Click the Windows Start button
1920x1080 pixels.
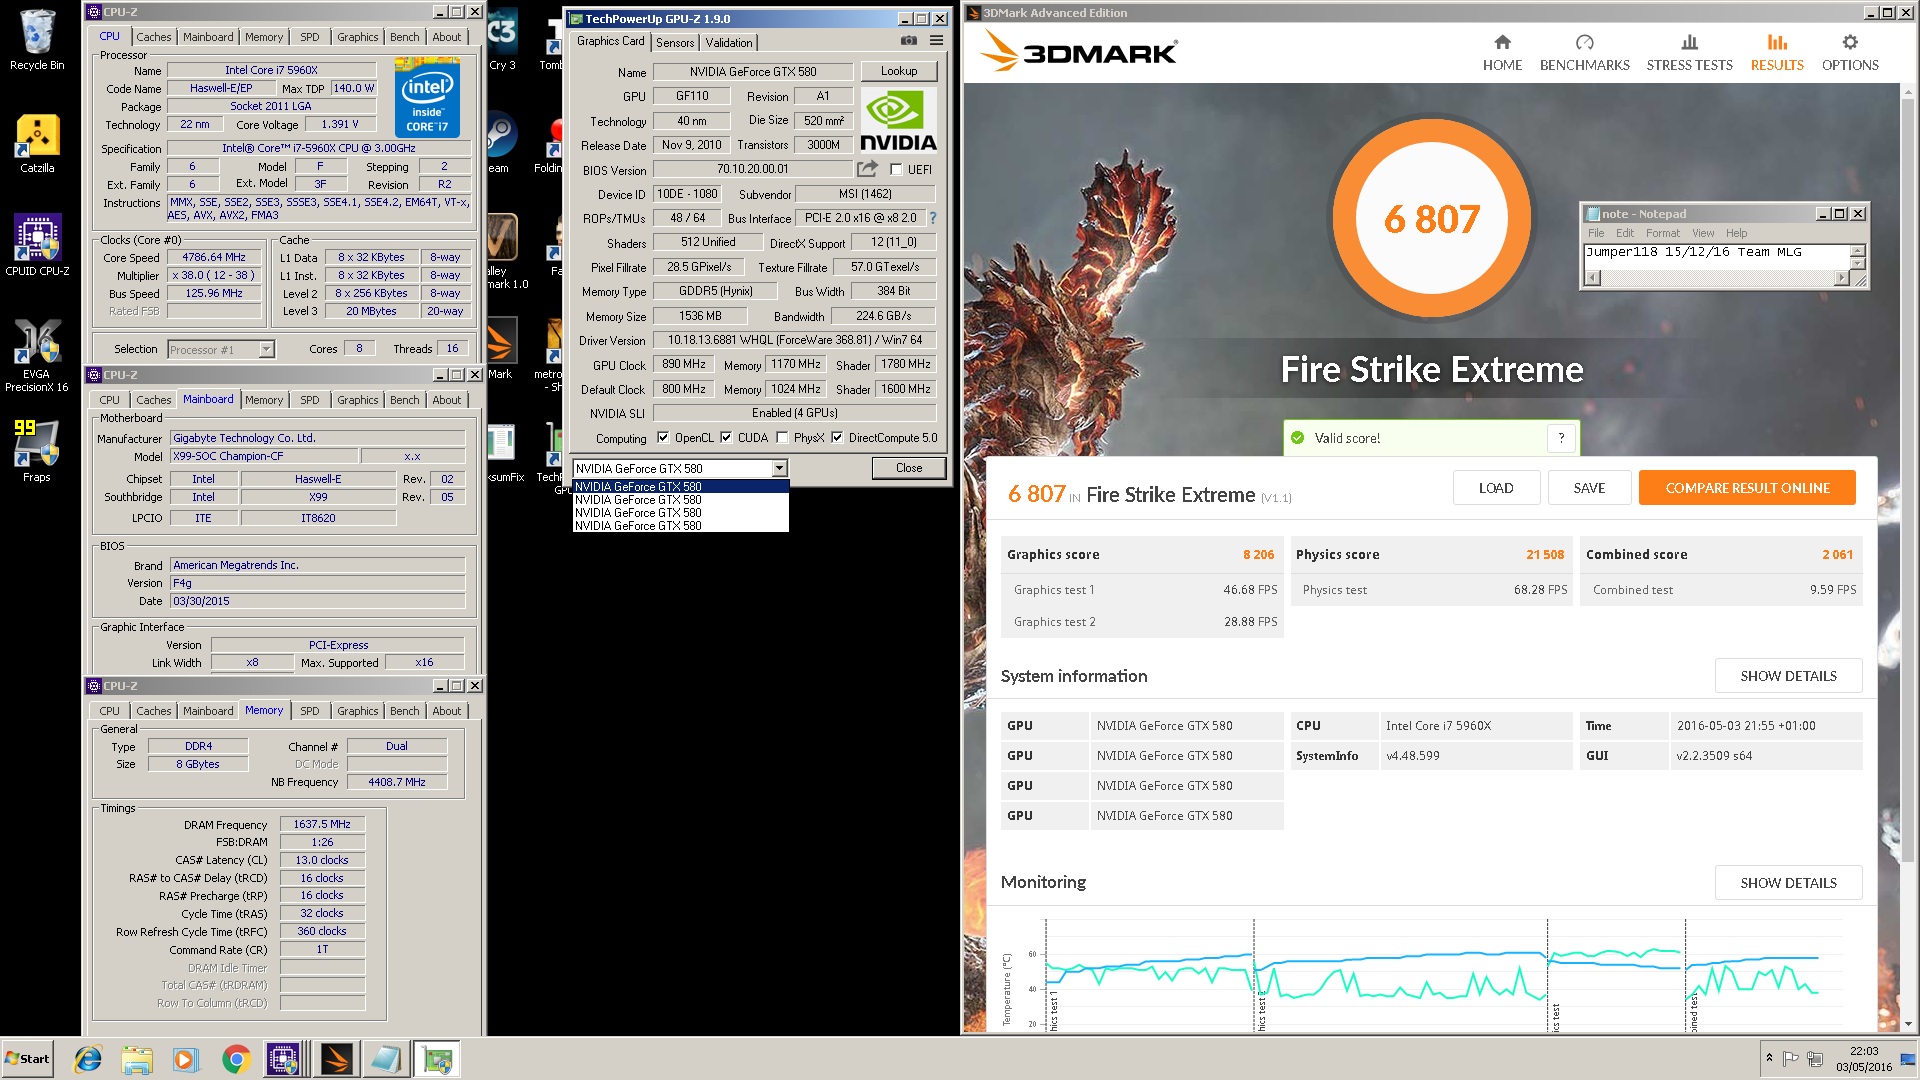[x=27, y=1059]
